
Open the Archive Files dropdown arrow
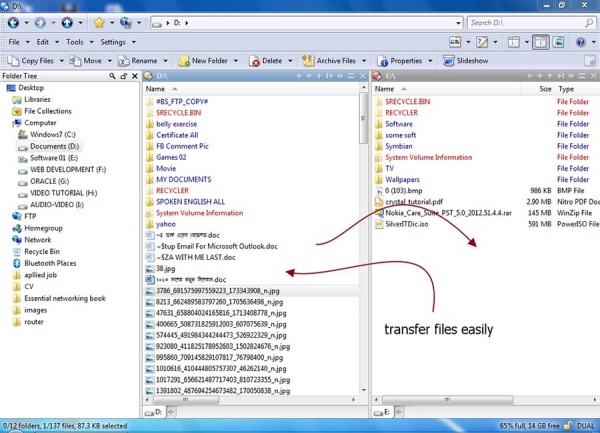click(364, 61)
